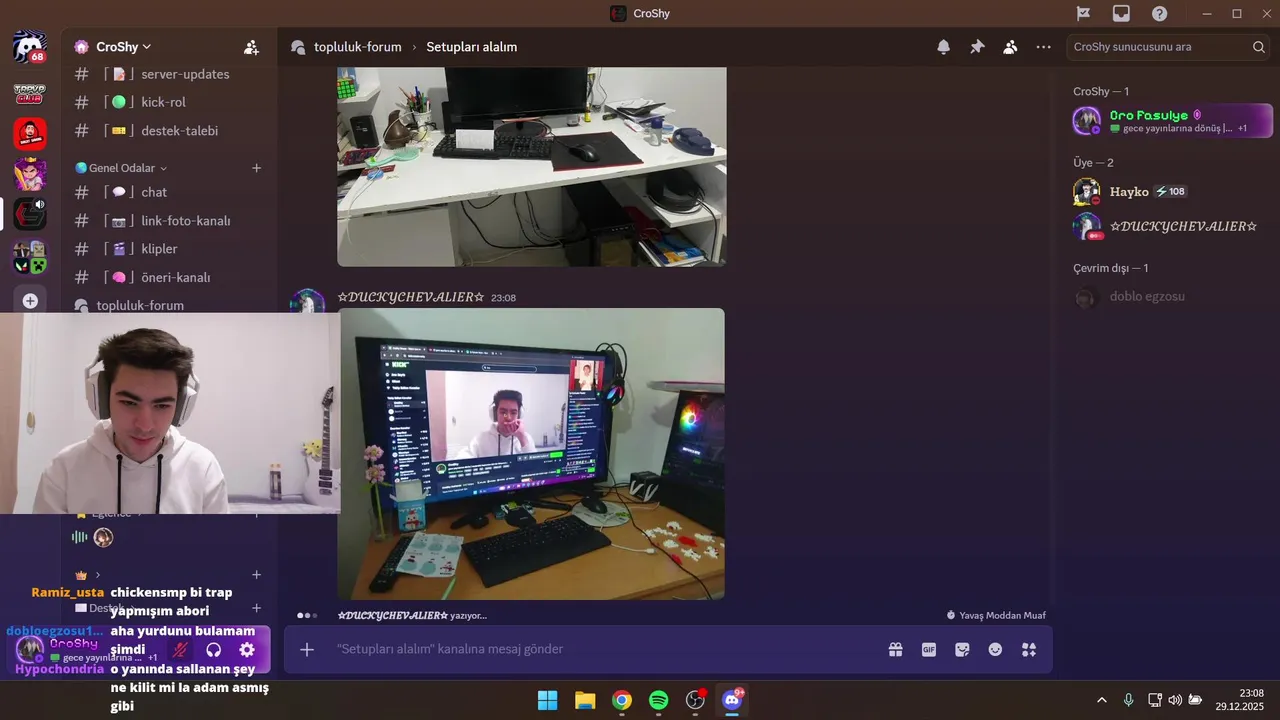Open Oro Fasulye member profile

point(1170,121)
